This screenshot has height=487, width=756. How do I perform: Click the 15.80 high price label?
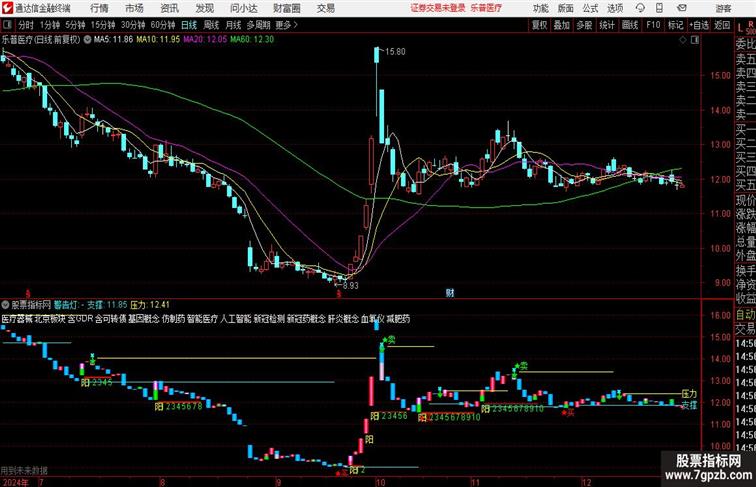click(x=395, y=52)
